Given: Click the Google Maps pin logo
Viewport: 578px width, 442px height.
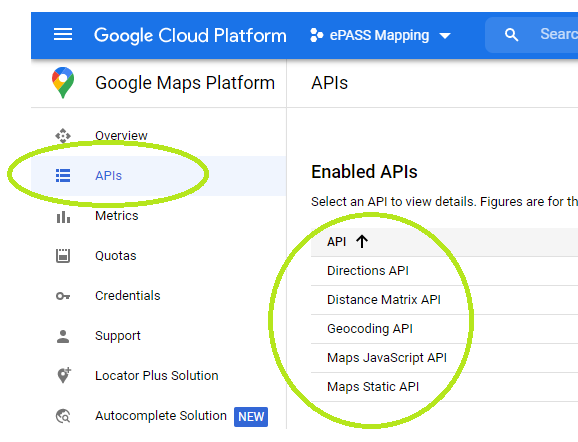Looking at the screenshot, I should click(63, 83).
